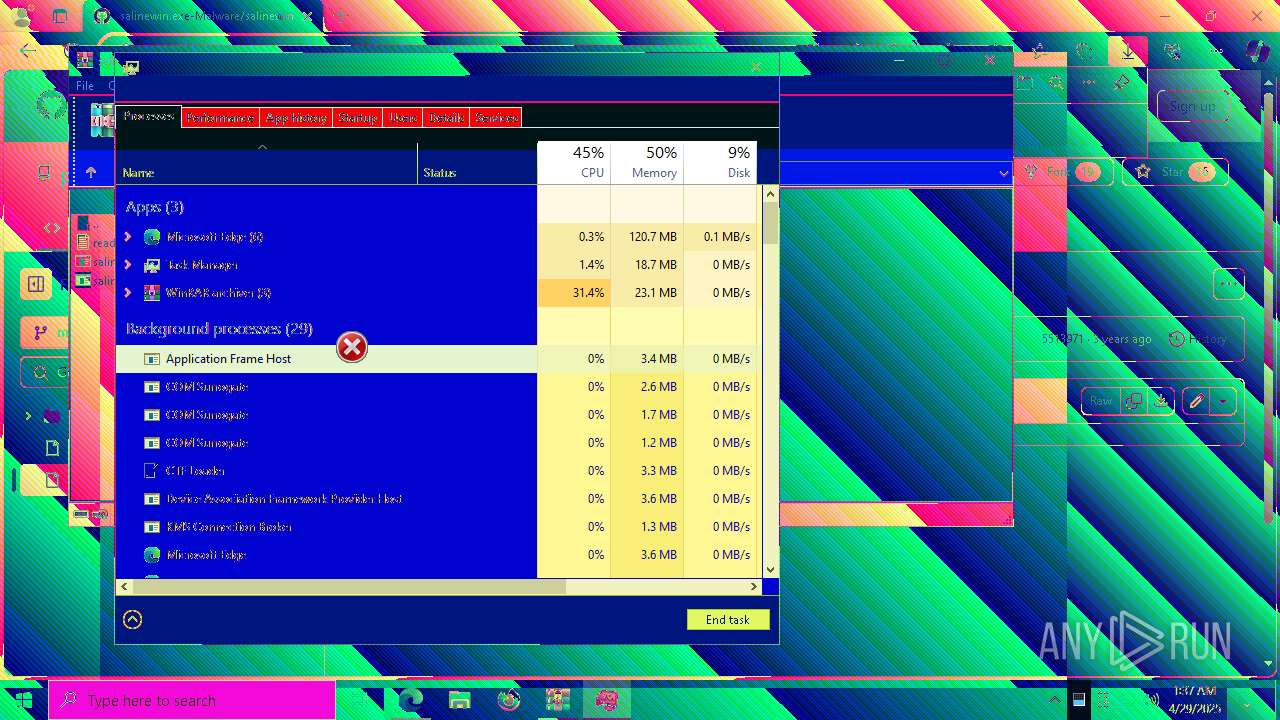Open Edge tab actions icon
The height and width of the screenshot is (720, 1280).
60,16
